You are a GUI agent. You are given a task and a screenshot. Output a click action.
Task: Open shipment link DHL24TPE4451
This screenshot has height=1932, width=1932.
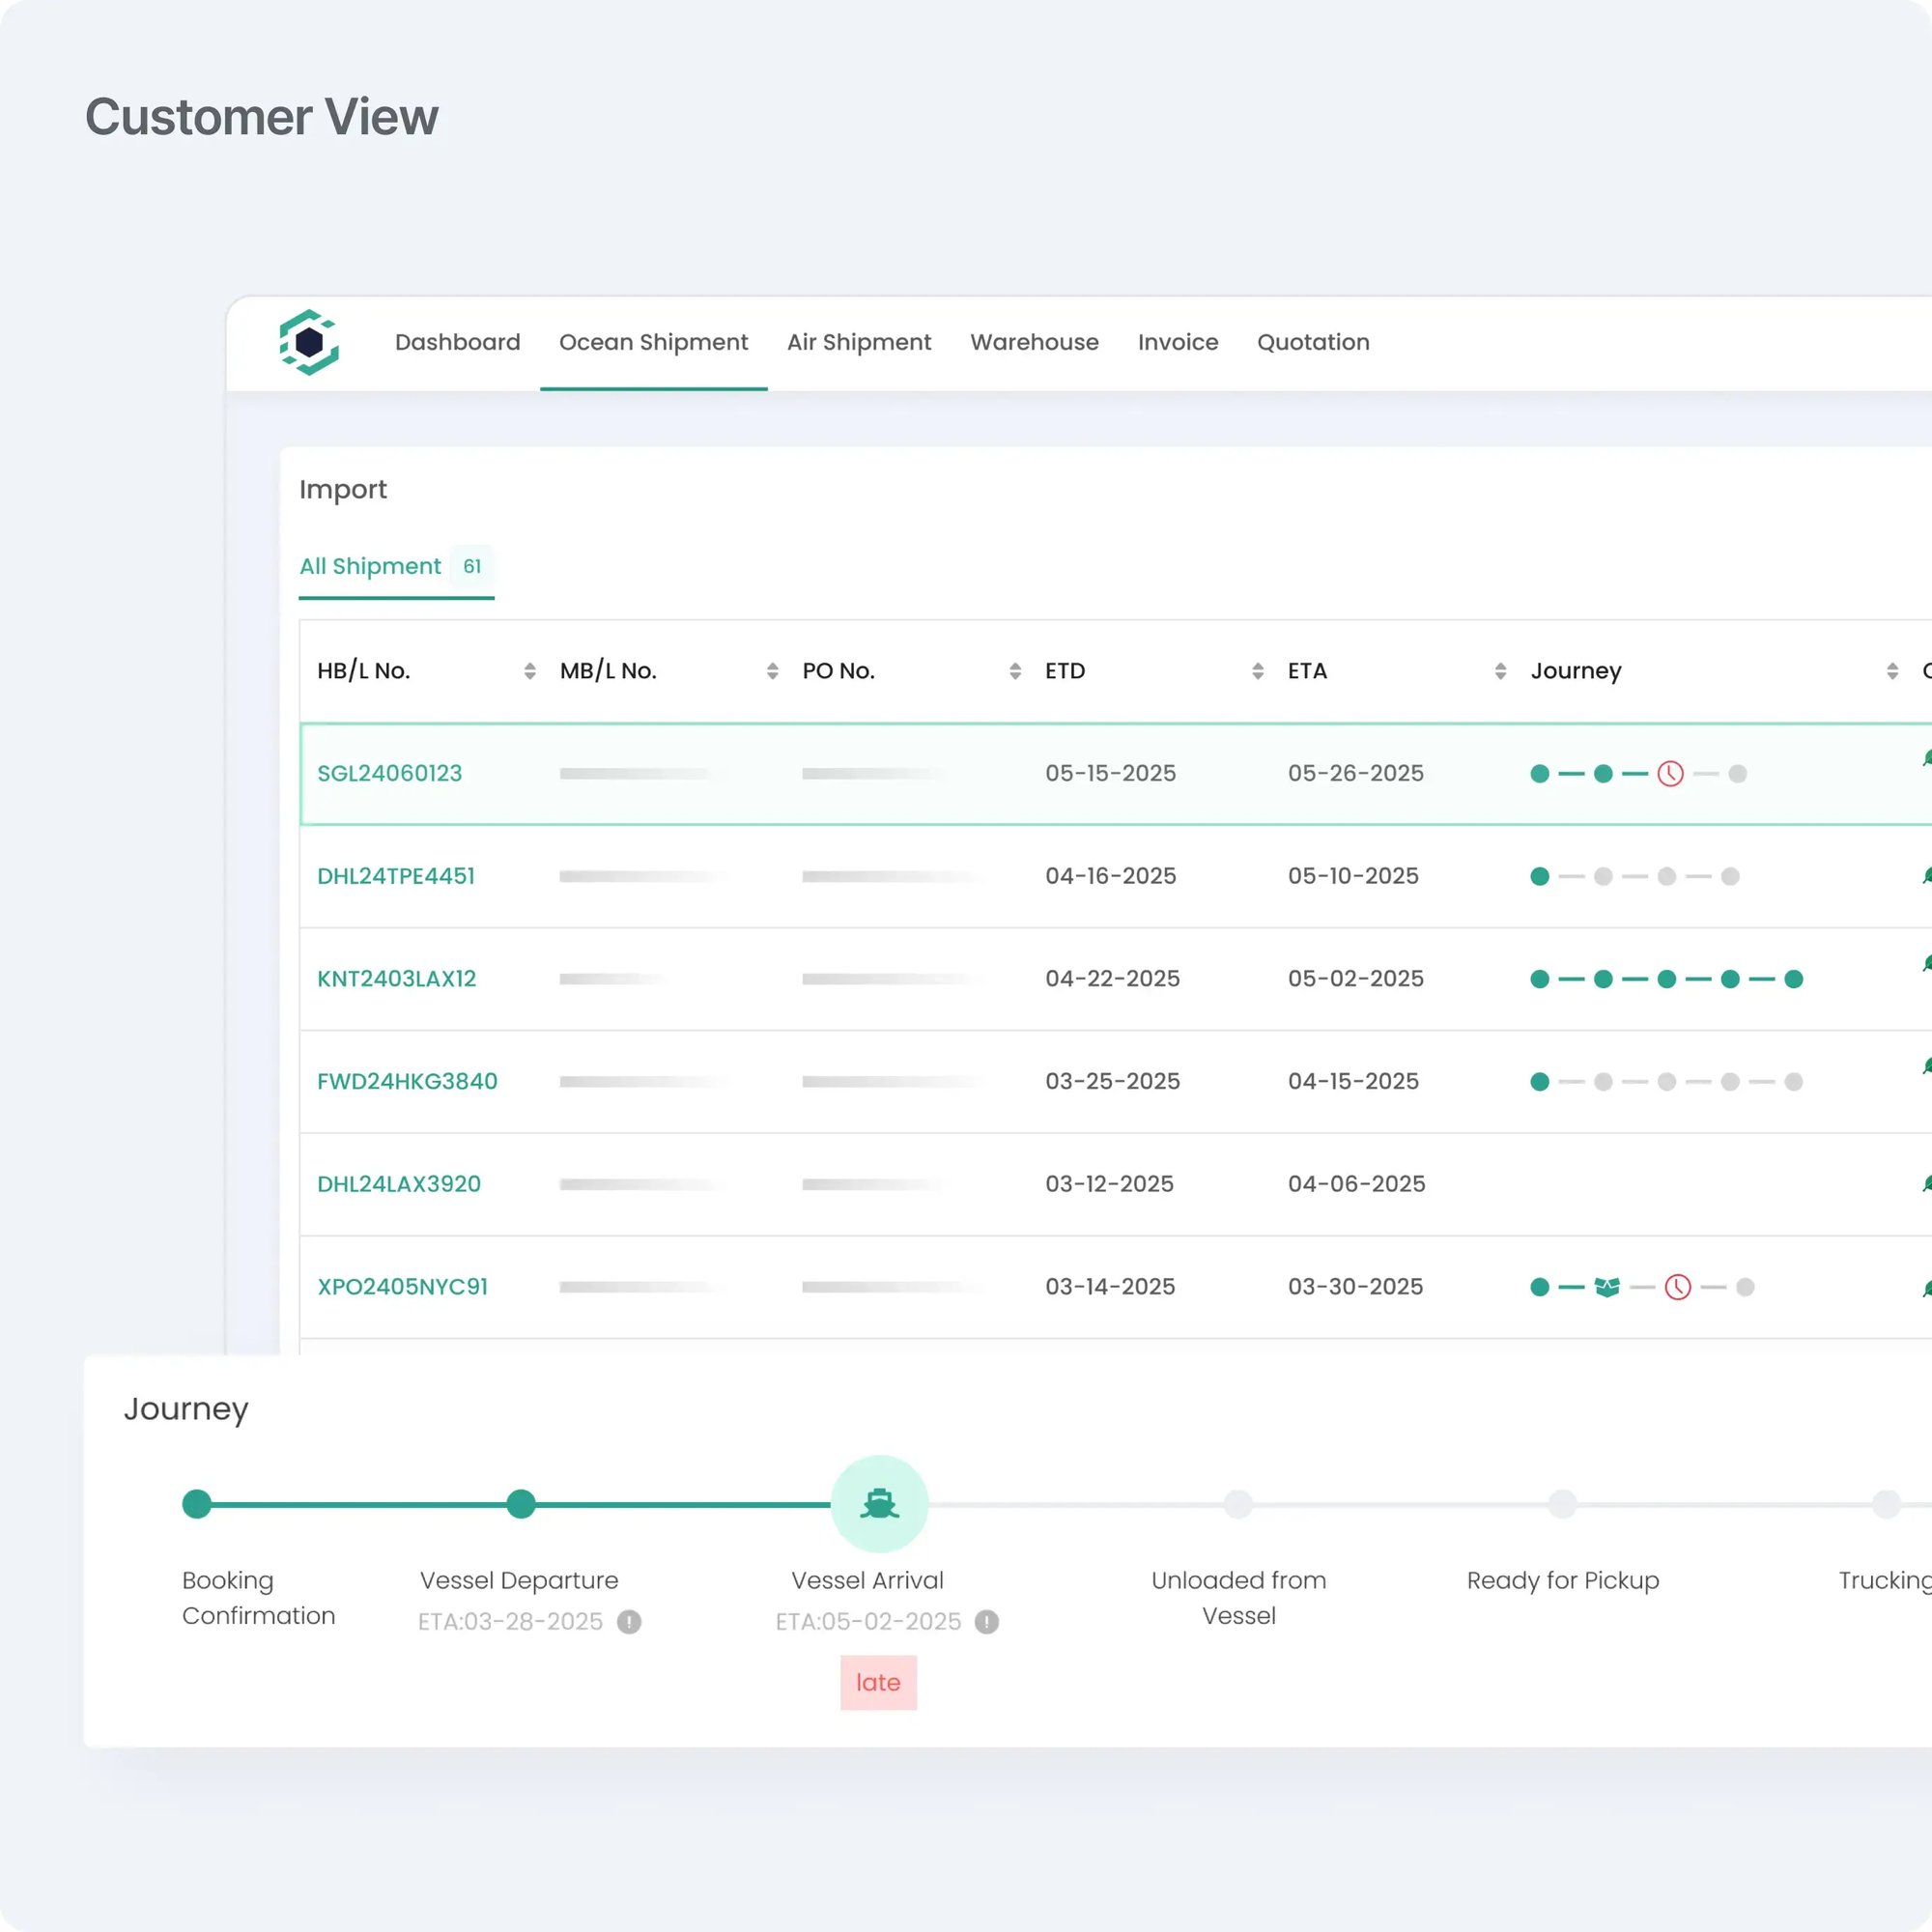click(396, 876)
